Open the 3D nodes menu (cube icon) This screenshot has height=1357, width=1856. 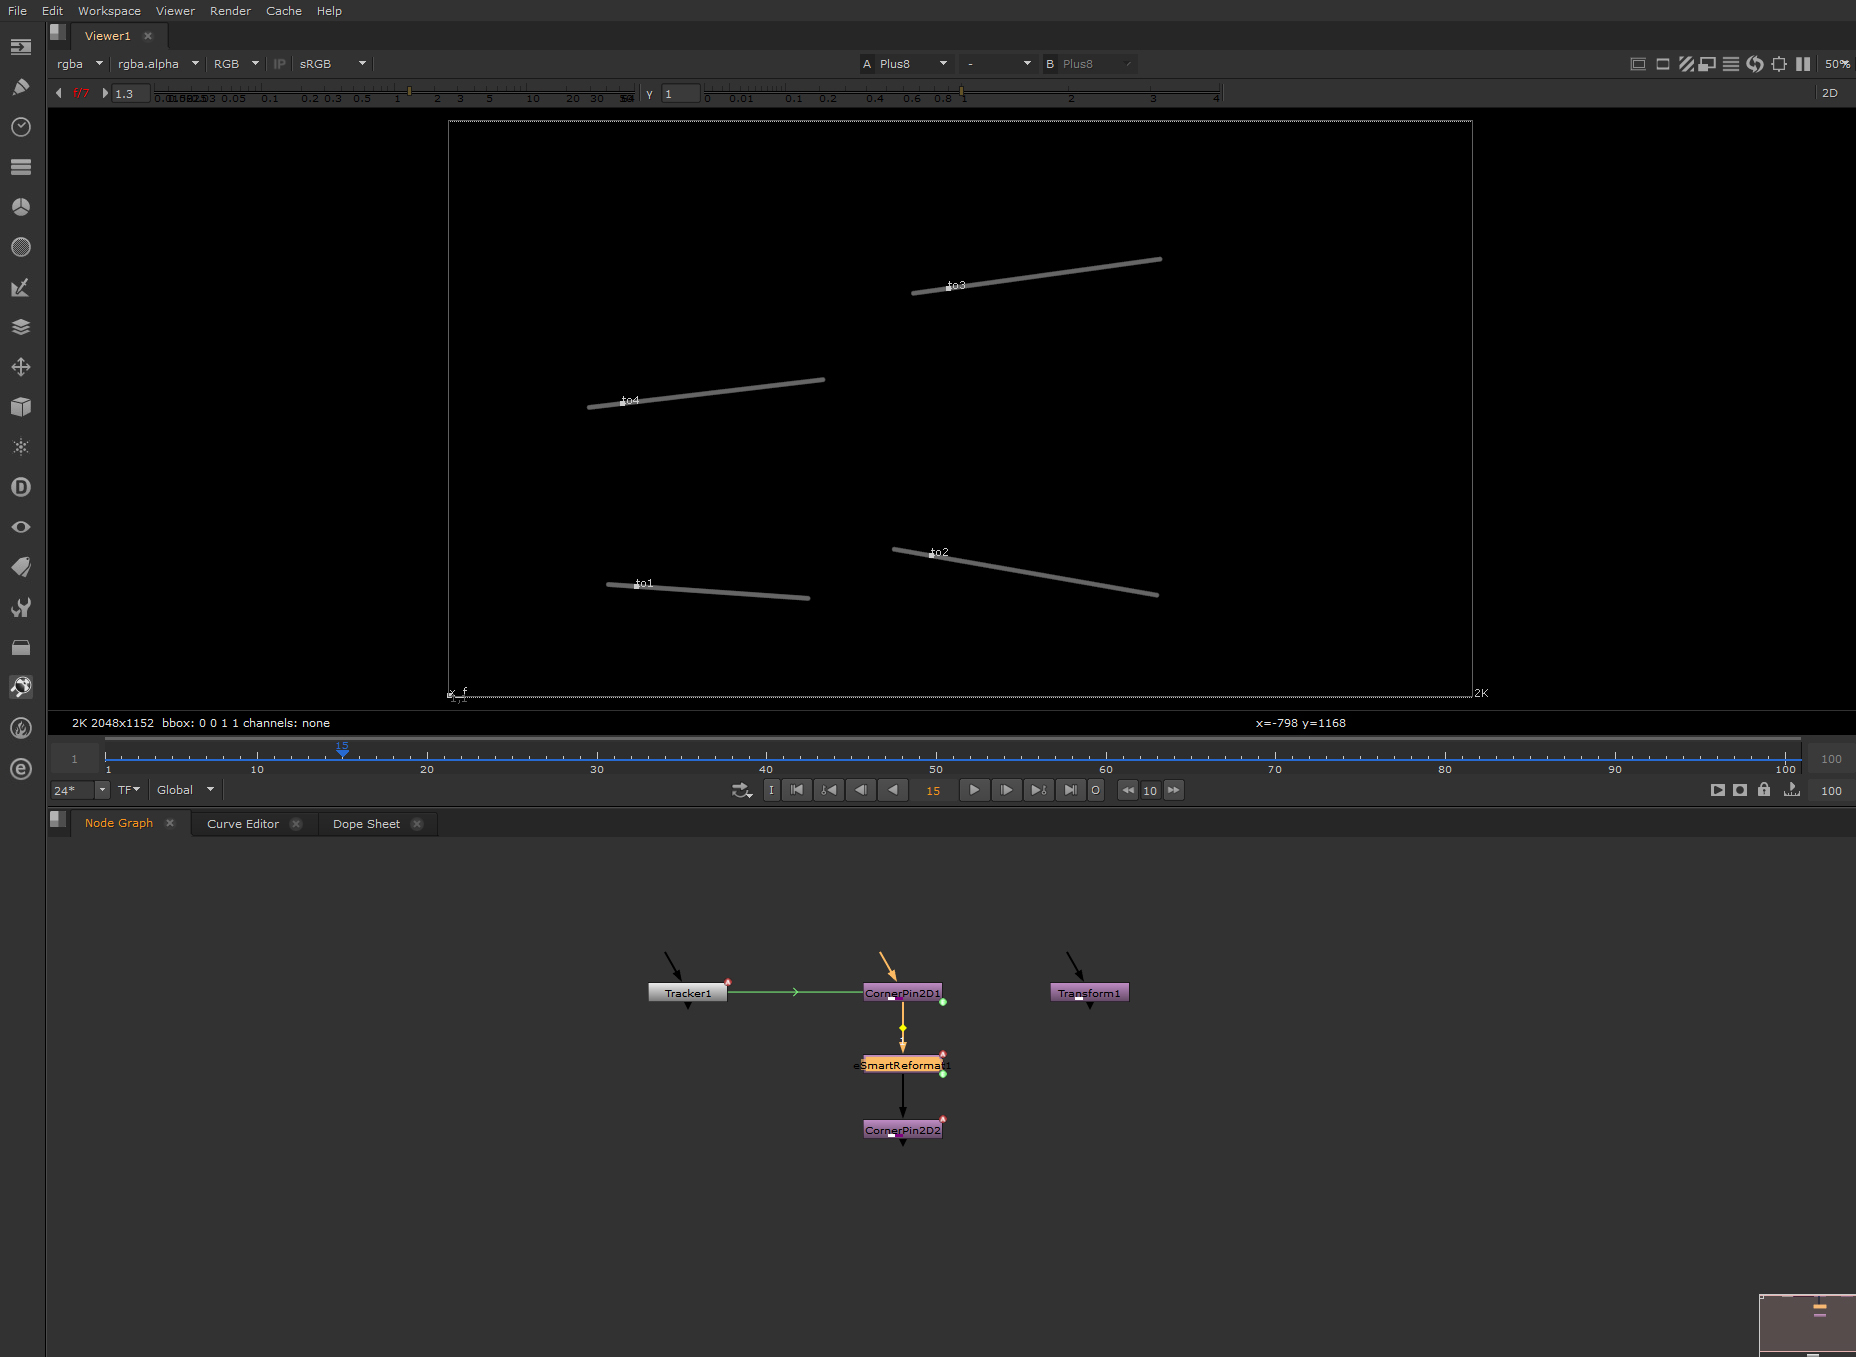tap(21, 407)
